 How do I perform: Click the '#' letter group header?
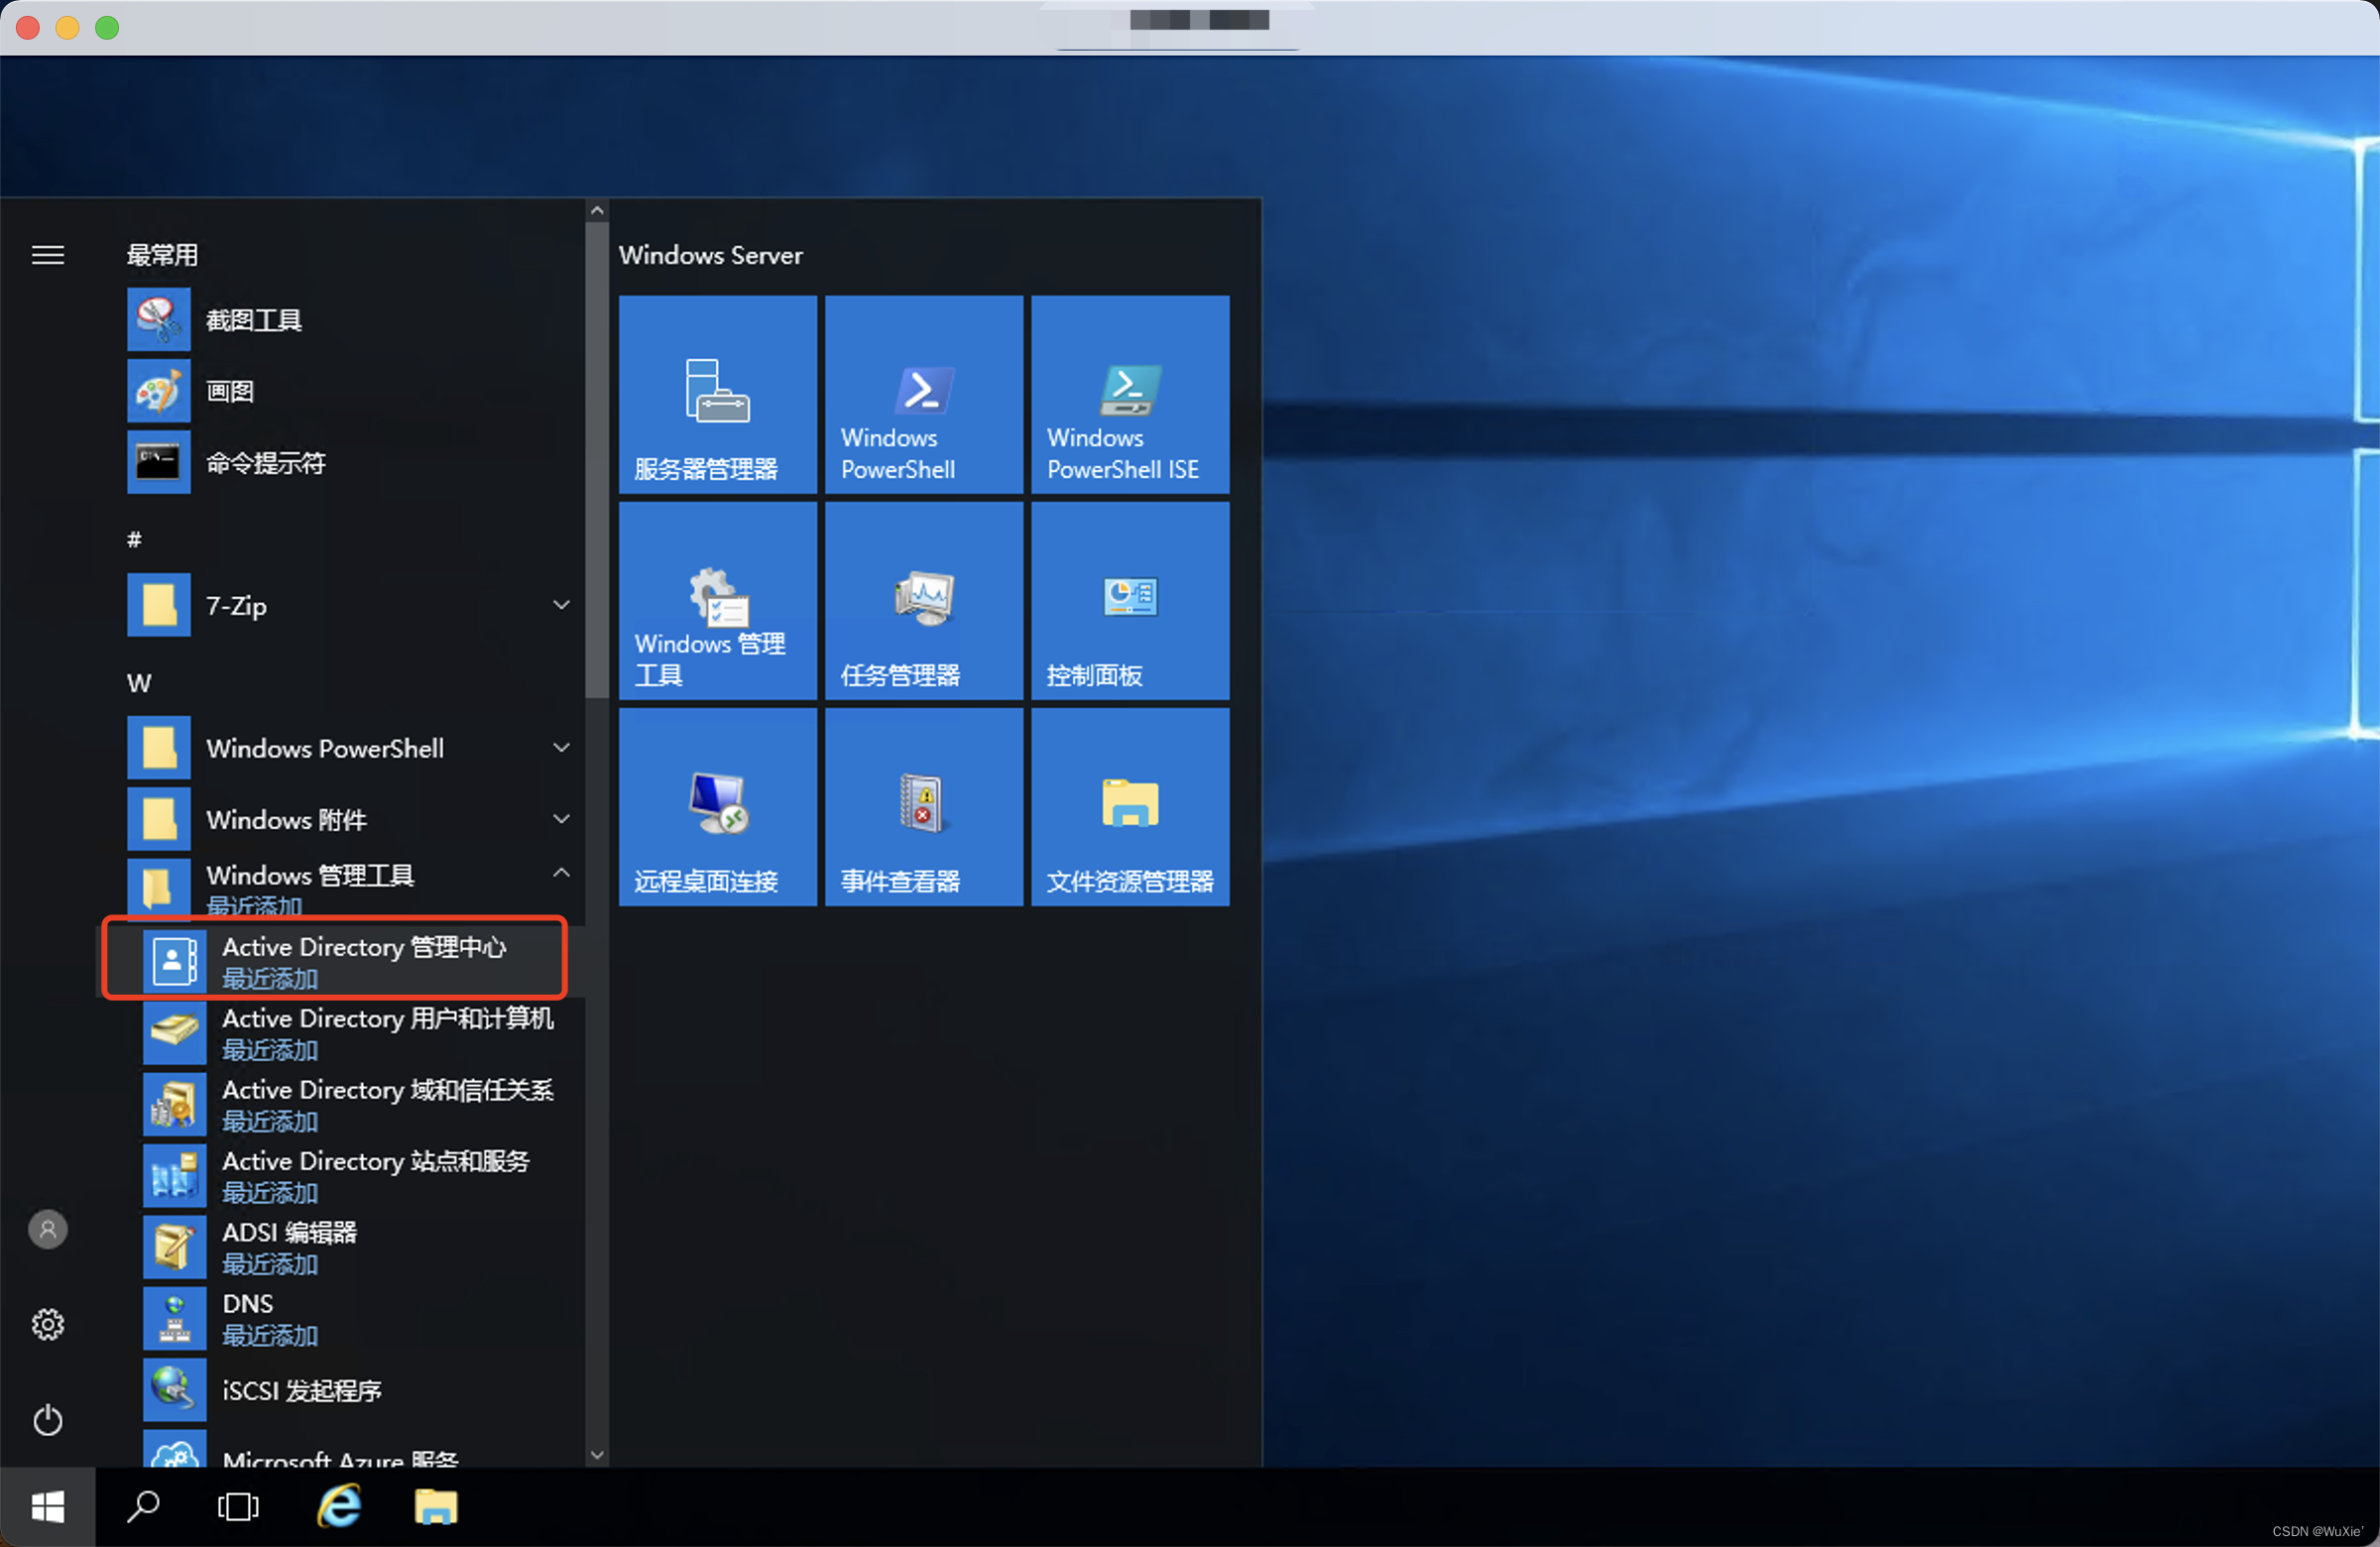coord(134,540)
